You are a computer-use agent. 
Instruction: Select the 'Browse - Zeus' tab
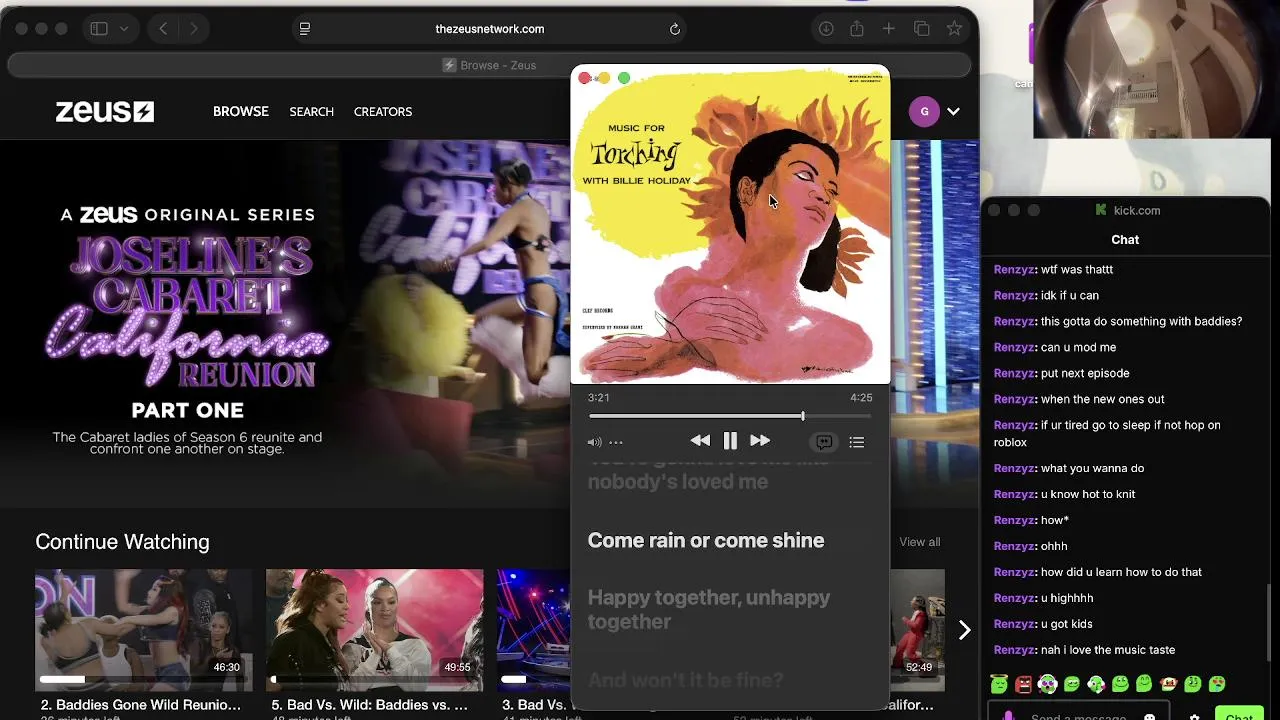489,65
